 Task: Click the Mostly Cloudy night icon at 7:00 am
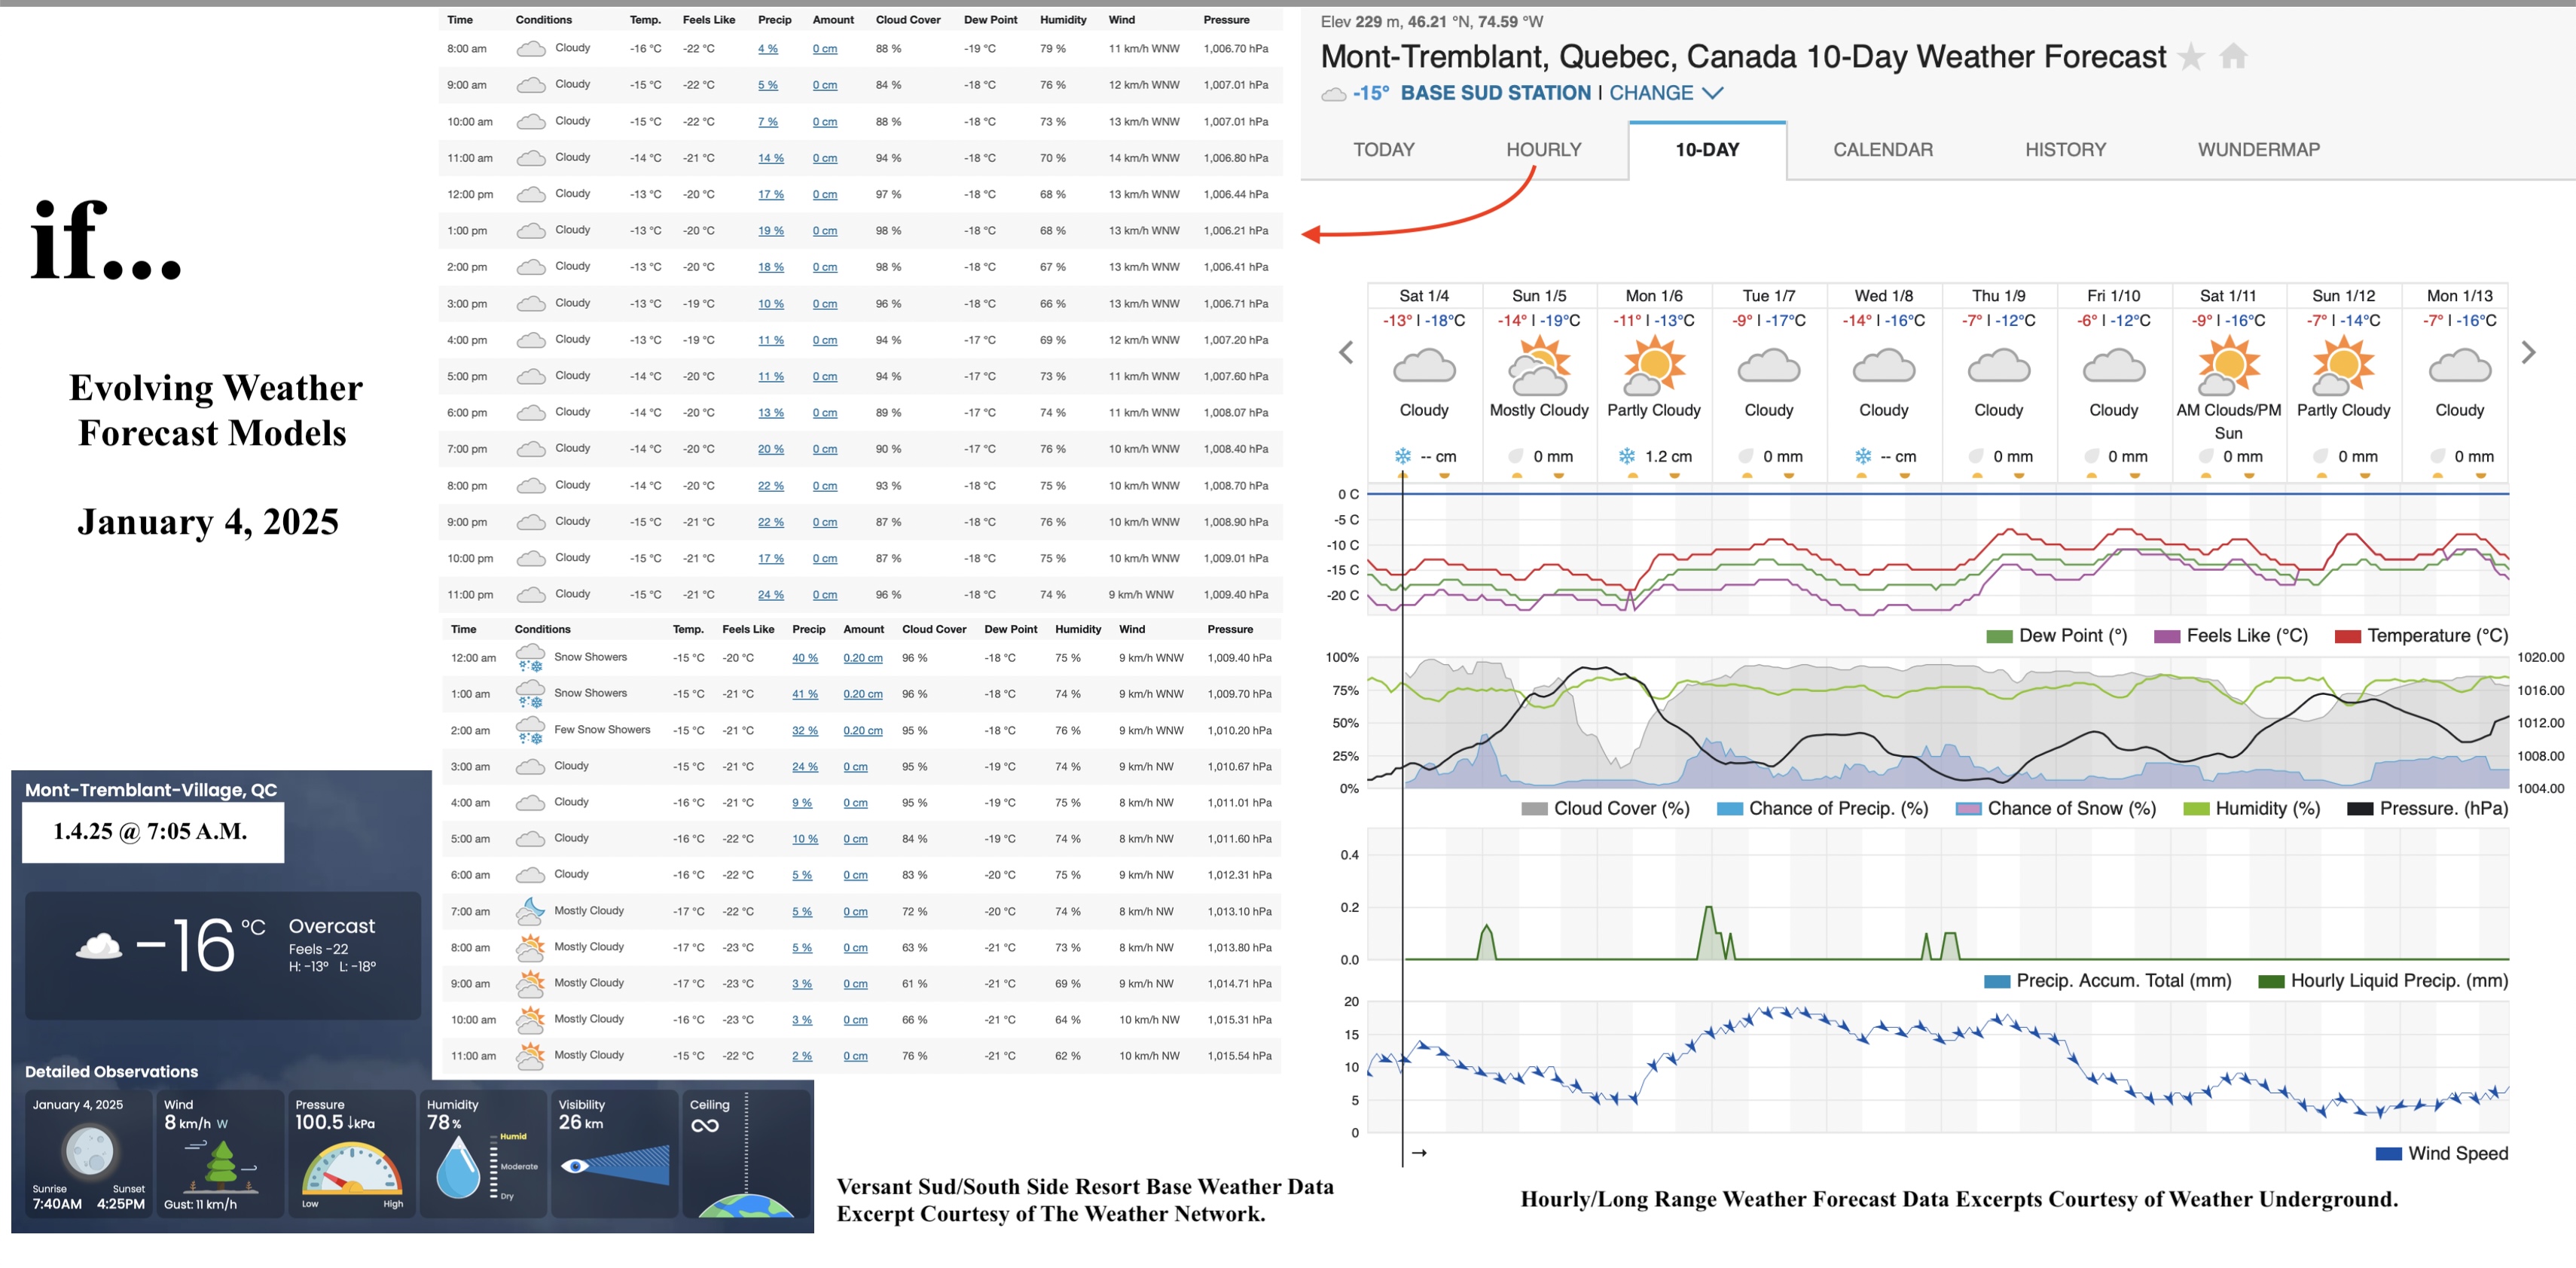coord(530,911)
